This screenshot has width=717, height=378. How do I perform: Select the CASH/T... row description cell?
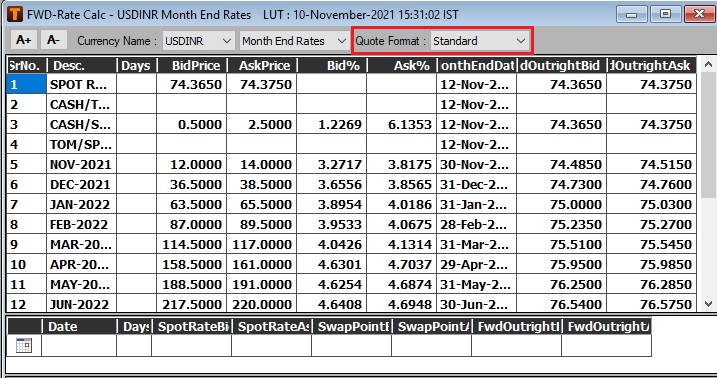pyautogui.click(x=81, y=104)
